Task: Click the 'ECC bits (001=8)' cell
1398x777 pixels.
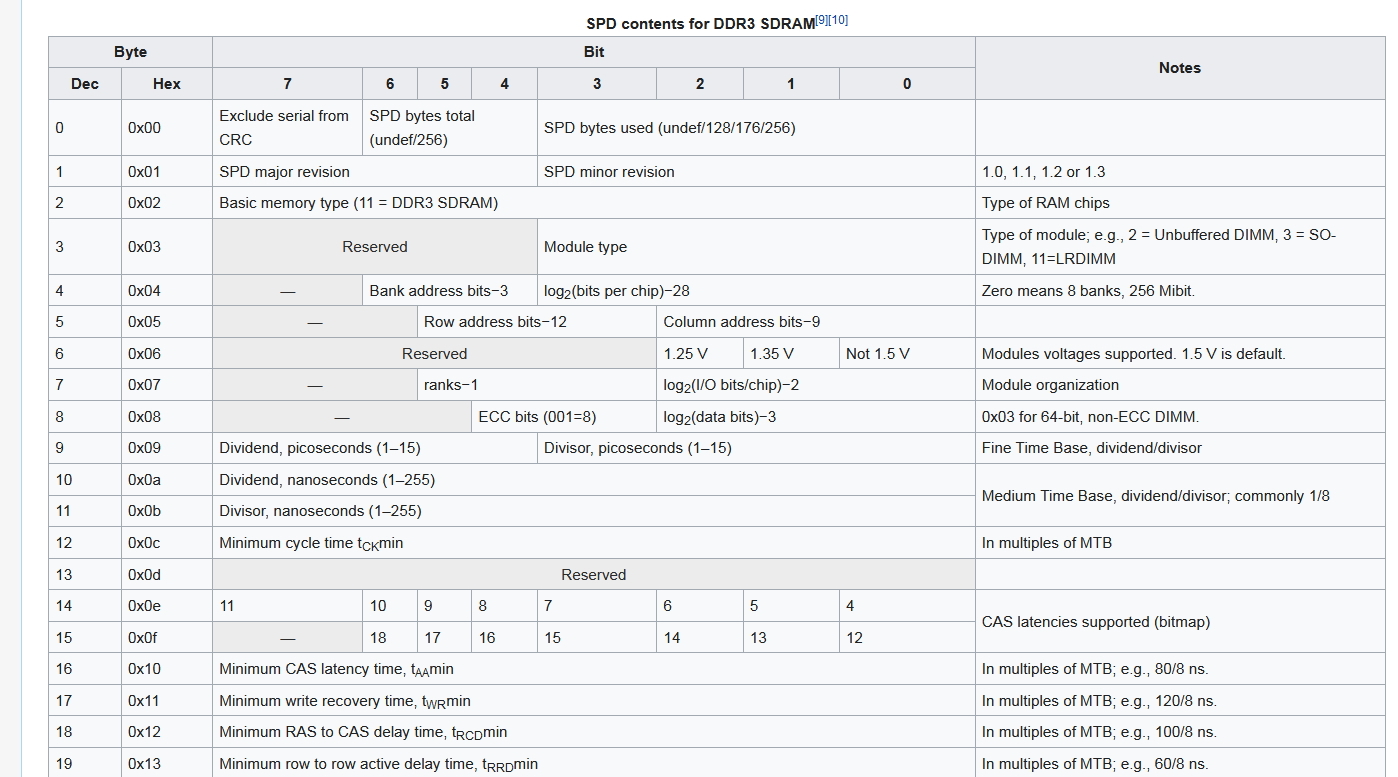Action: [538, 417]
